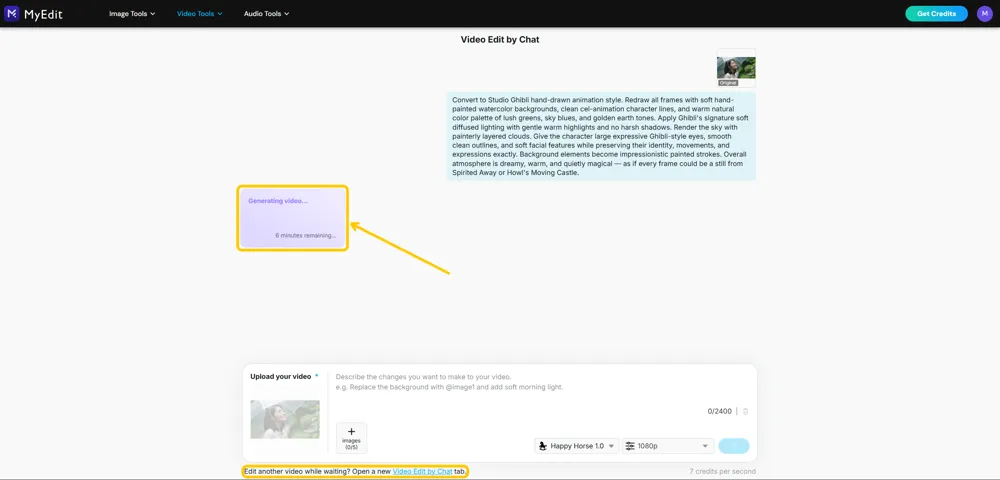Open the user profile avatar

(984, 13)
